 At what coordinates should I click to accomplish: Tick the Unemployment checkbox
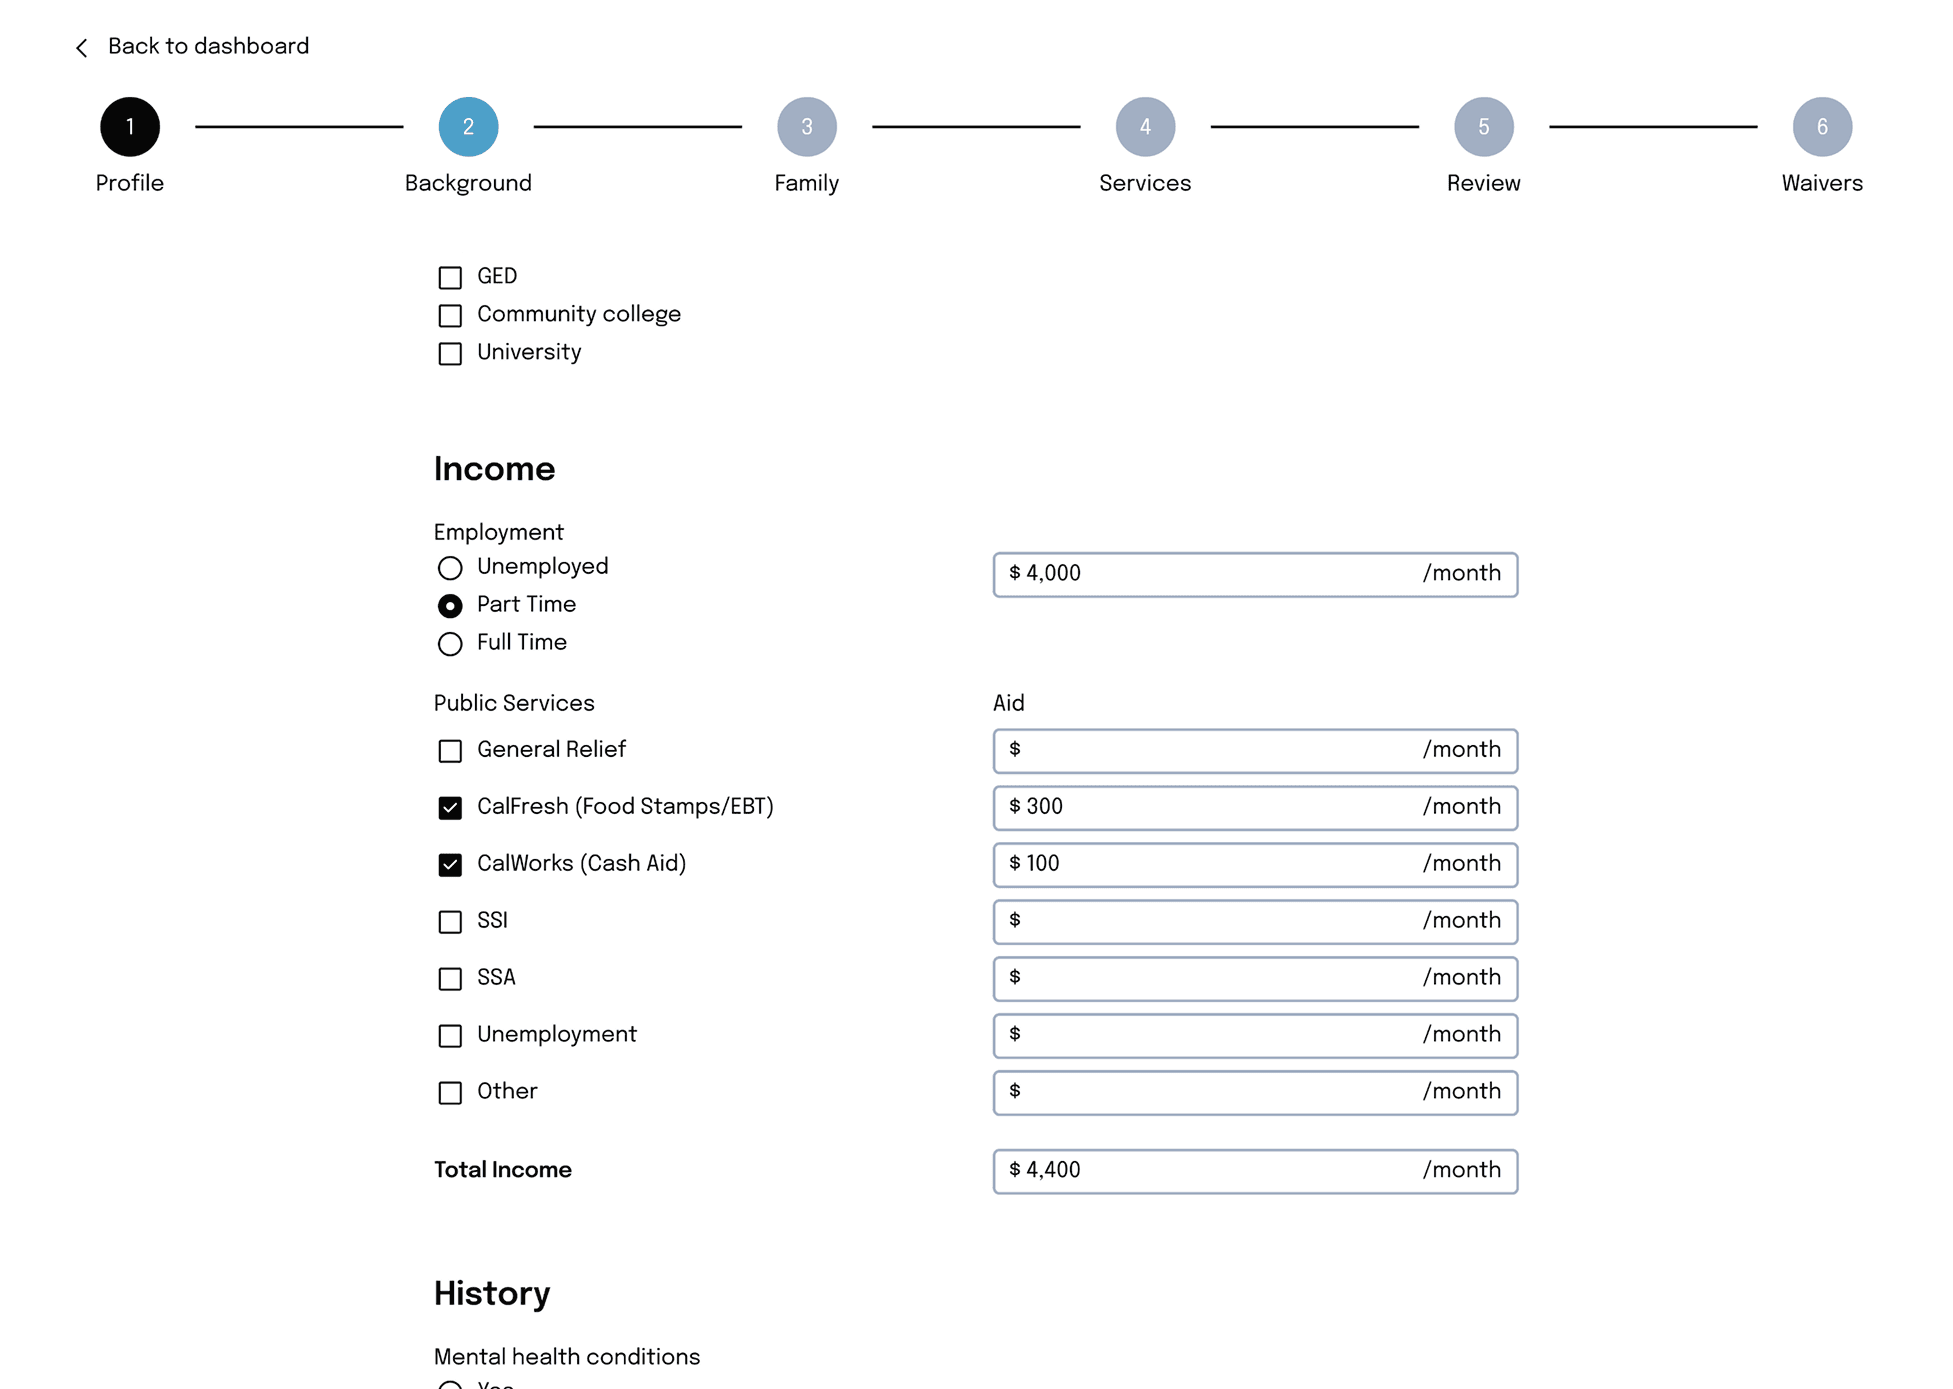(x=450, y=1036)
